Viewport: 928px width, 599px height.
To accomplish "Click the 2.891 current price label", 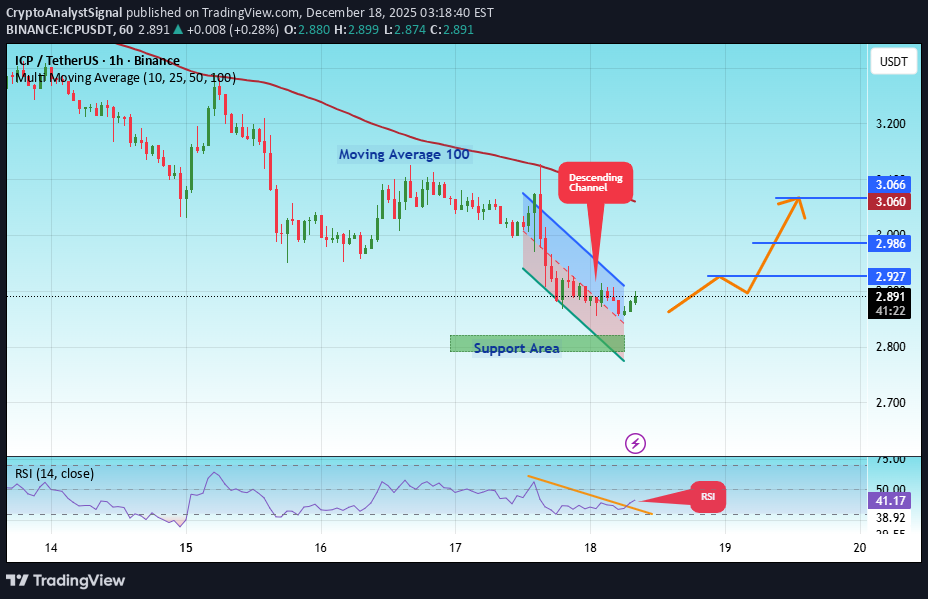I will (x=889, y=296).
